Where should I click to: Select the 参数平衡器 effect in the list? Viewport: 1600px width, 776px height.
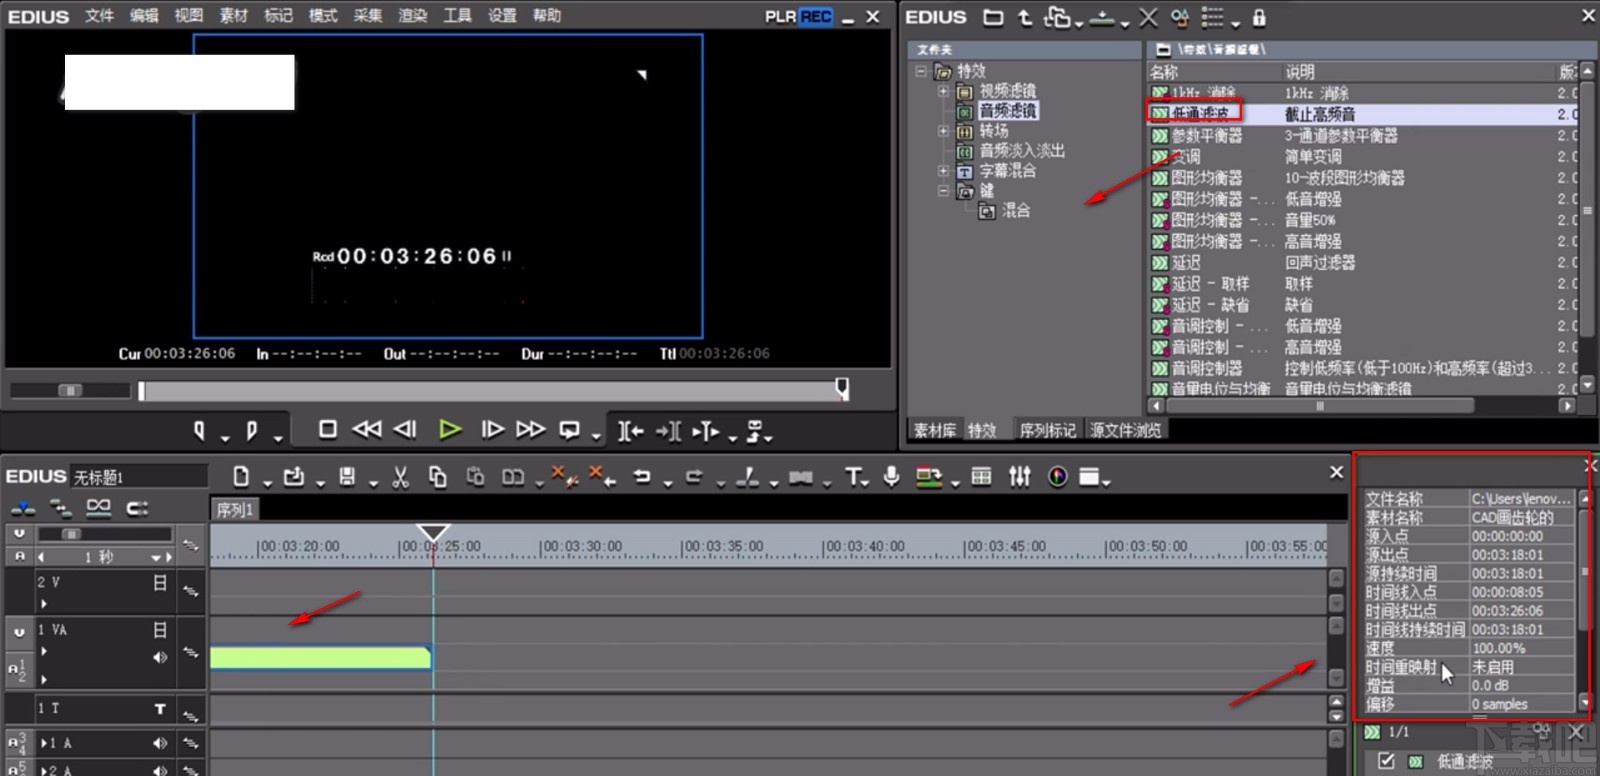pos(1207,136)
